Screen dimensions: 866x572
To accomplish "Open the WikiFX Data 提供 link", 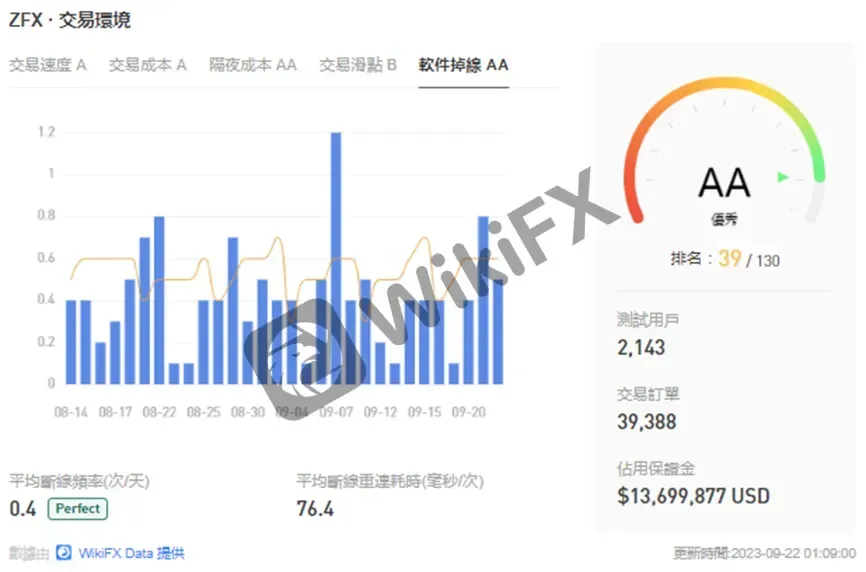I will click(x=131, y=553).
